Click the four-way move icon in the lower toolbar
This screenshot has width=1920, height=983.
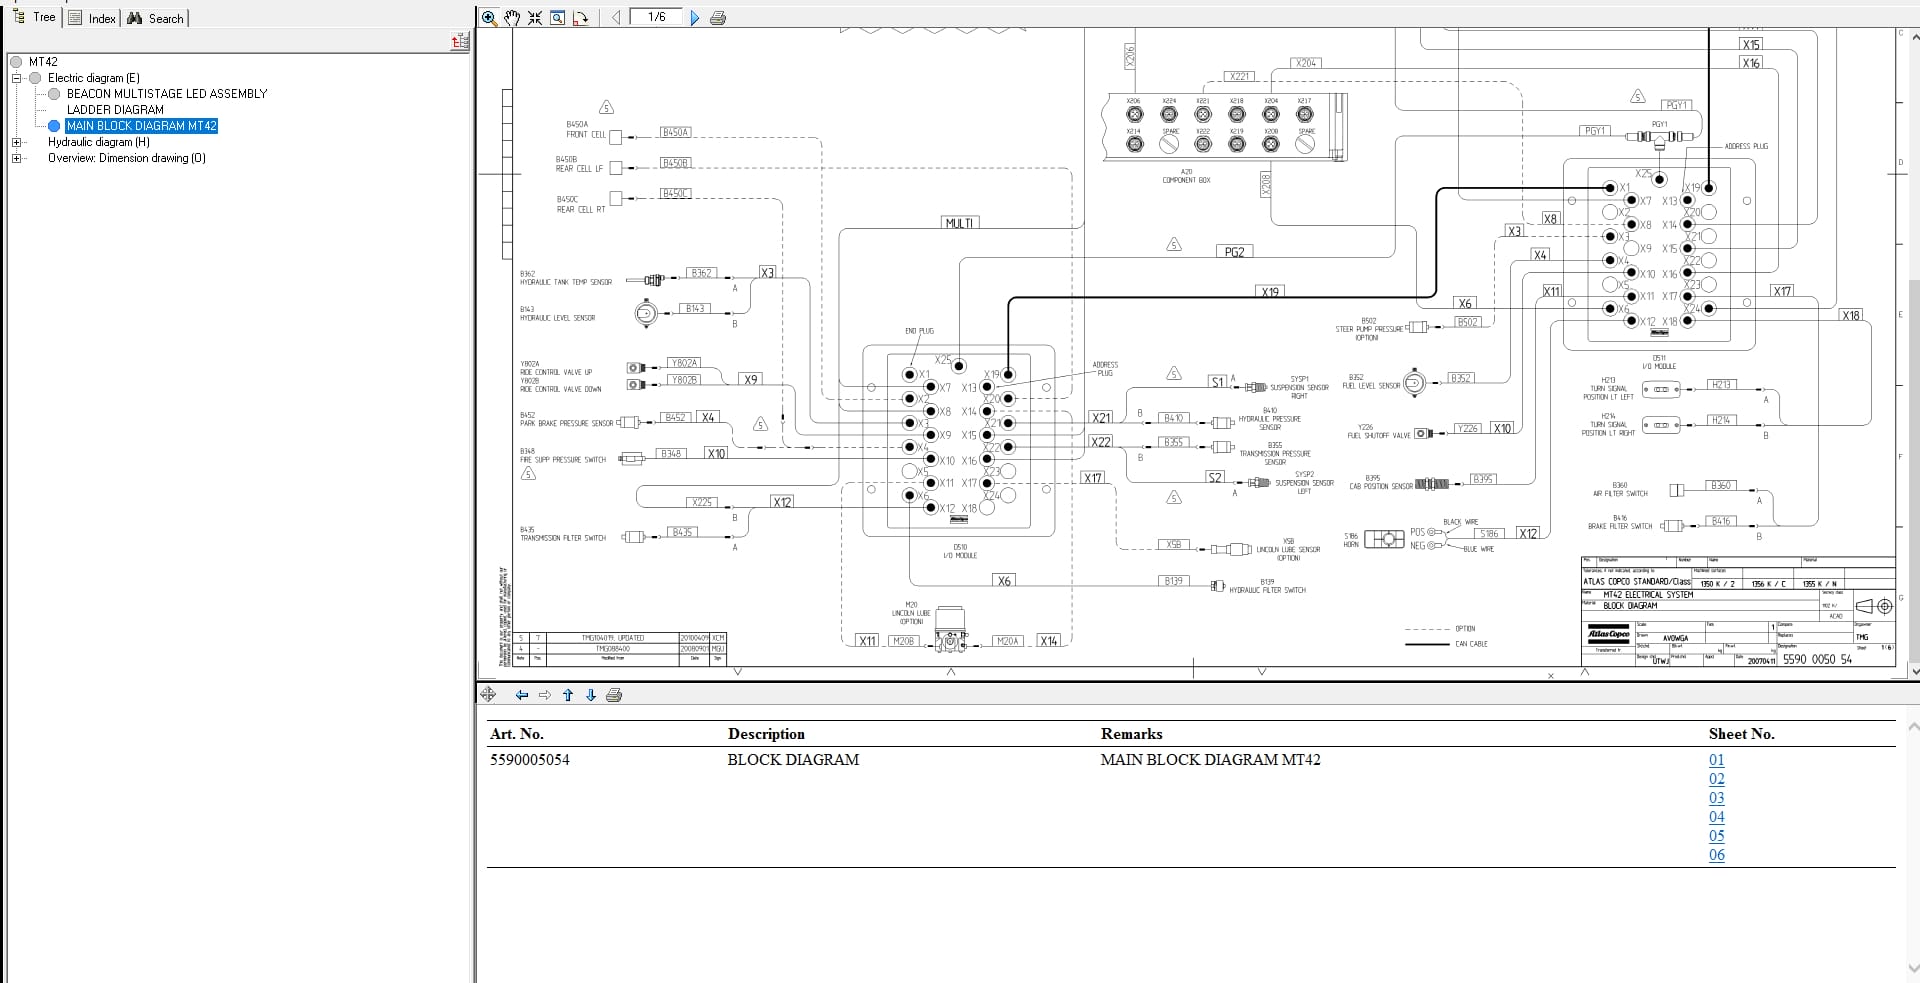488,694
